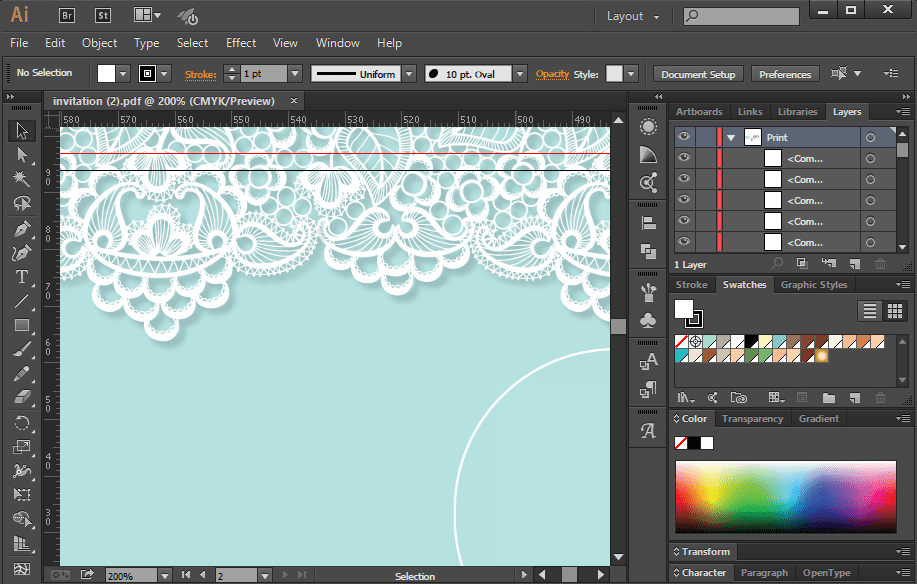Image resolution: width=917 pixels, height=584 pixels.
Task: Open Adobe Bridge via the Br icon
Action: (x=67, y=16)
